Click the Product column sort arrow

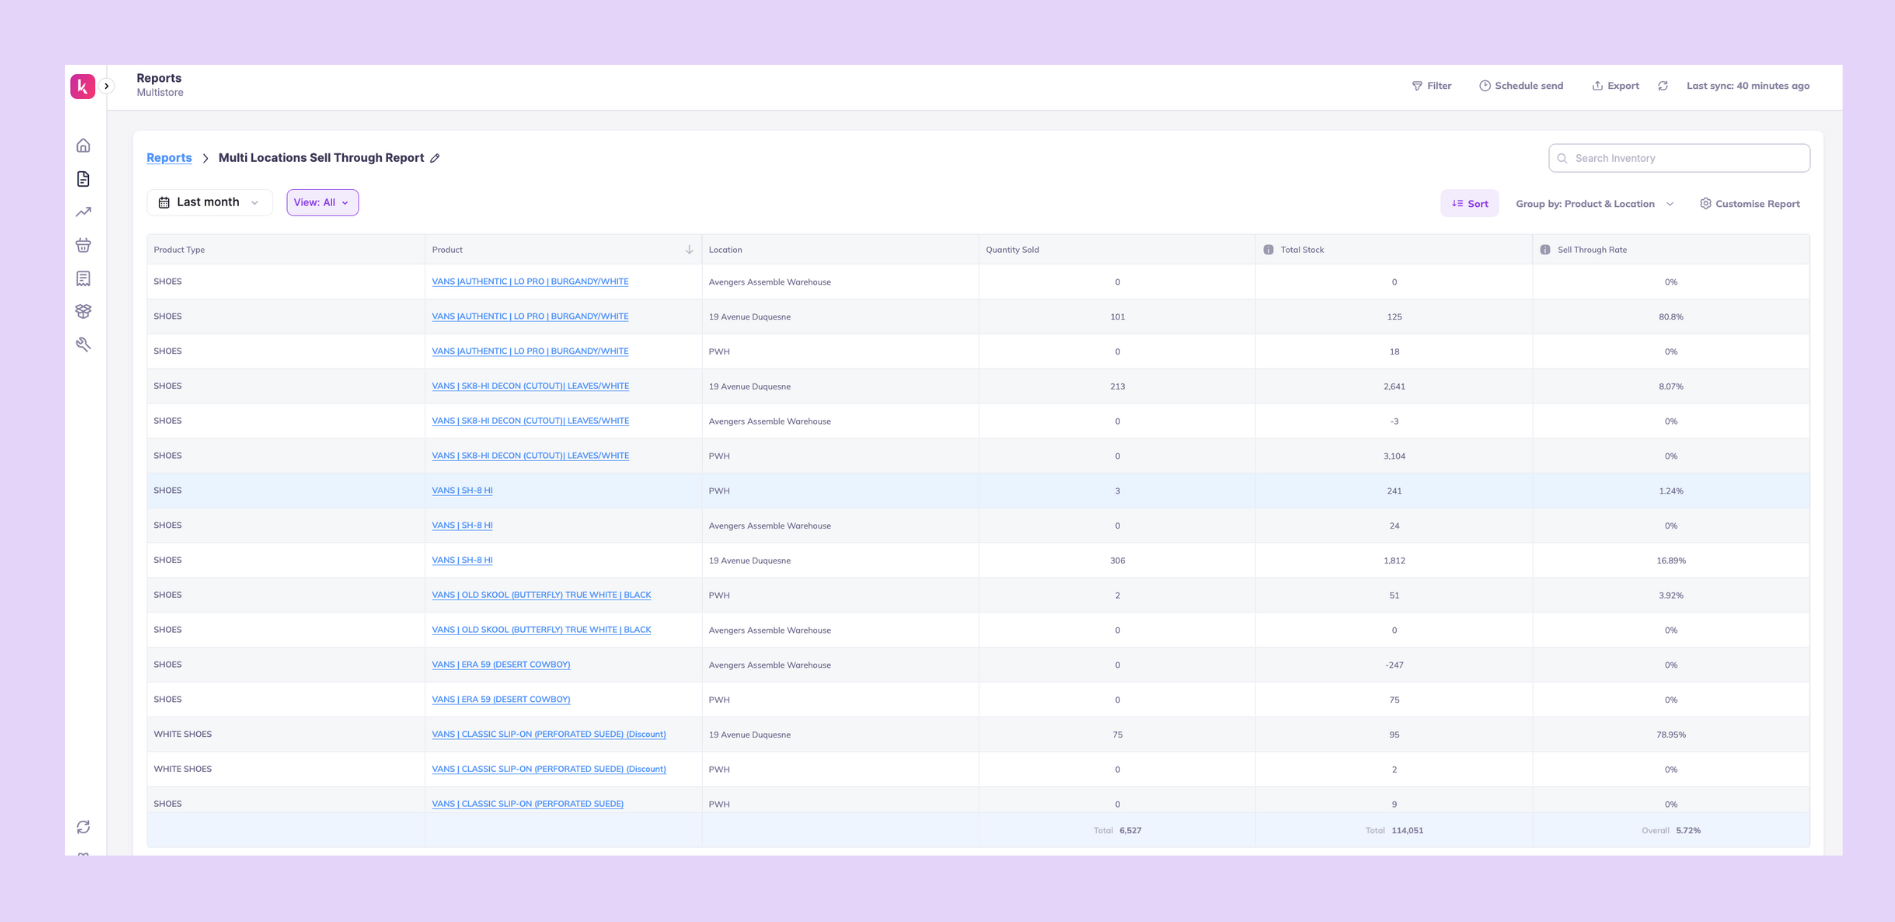tap(689, 250)
